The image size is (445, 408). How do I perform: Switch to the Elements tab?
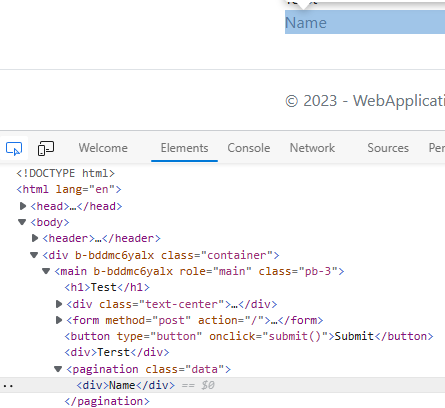(184, 148)
